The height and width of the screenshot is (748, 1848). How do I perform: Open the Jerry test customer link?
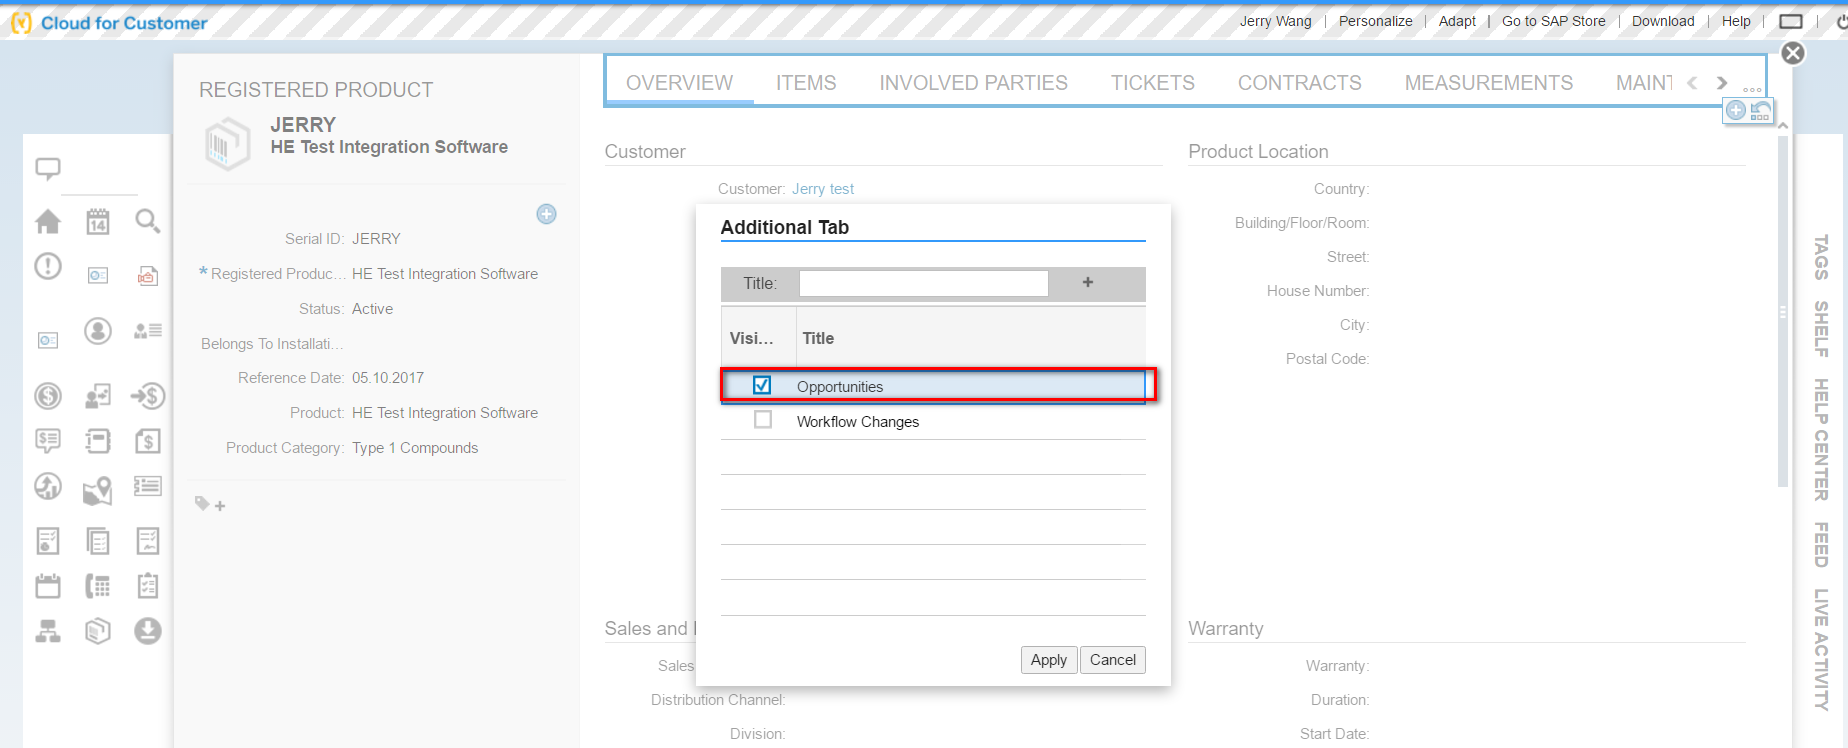[x=823, y=189]
